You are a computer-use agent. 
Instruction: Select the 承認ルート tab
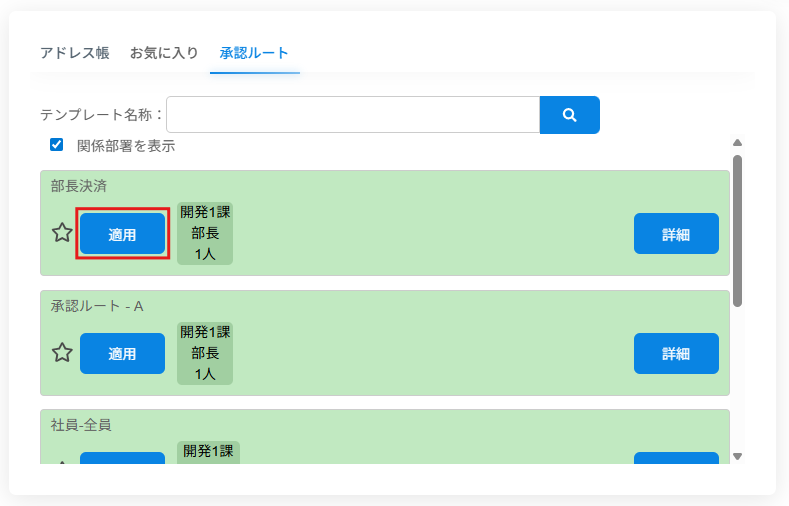tap(254, 53)
